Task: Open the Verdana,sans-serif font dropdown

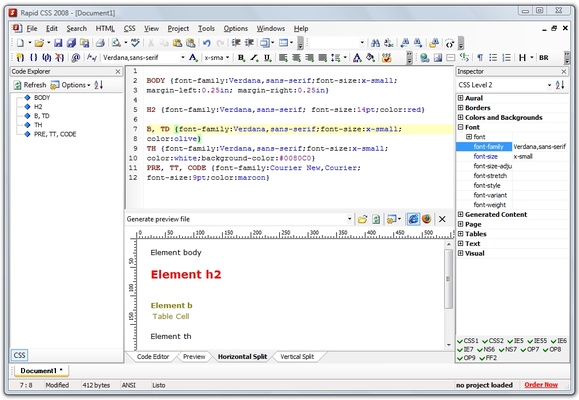Action: 183,58
